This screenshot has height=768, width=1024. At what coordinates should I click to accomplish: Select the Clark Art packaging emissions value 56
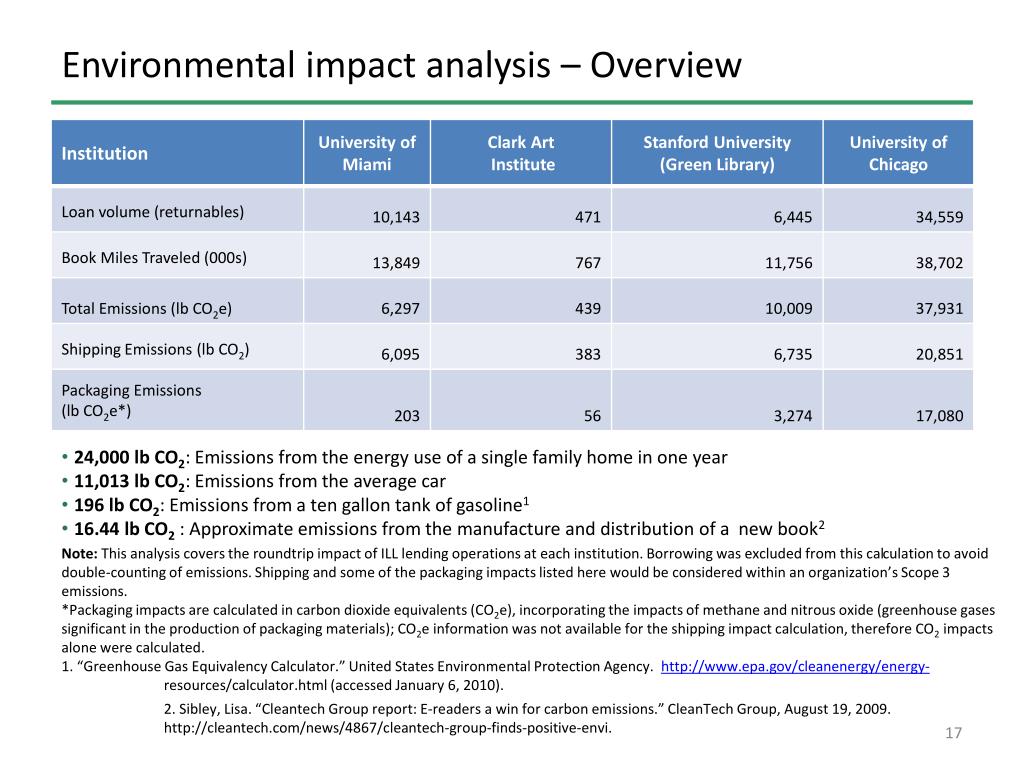point(592,415)
